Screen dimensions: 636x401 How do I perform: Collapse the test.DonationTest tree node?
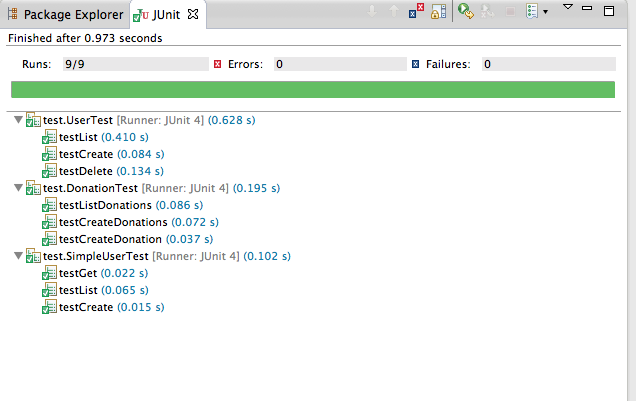(18, 188)
